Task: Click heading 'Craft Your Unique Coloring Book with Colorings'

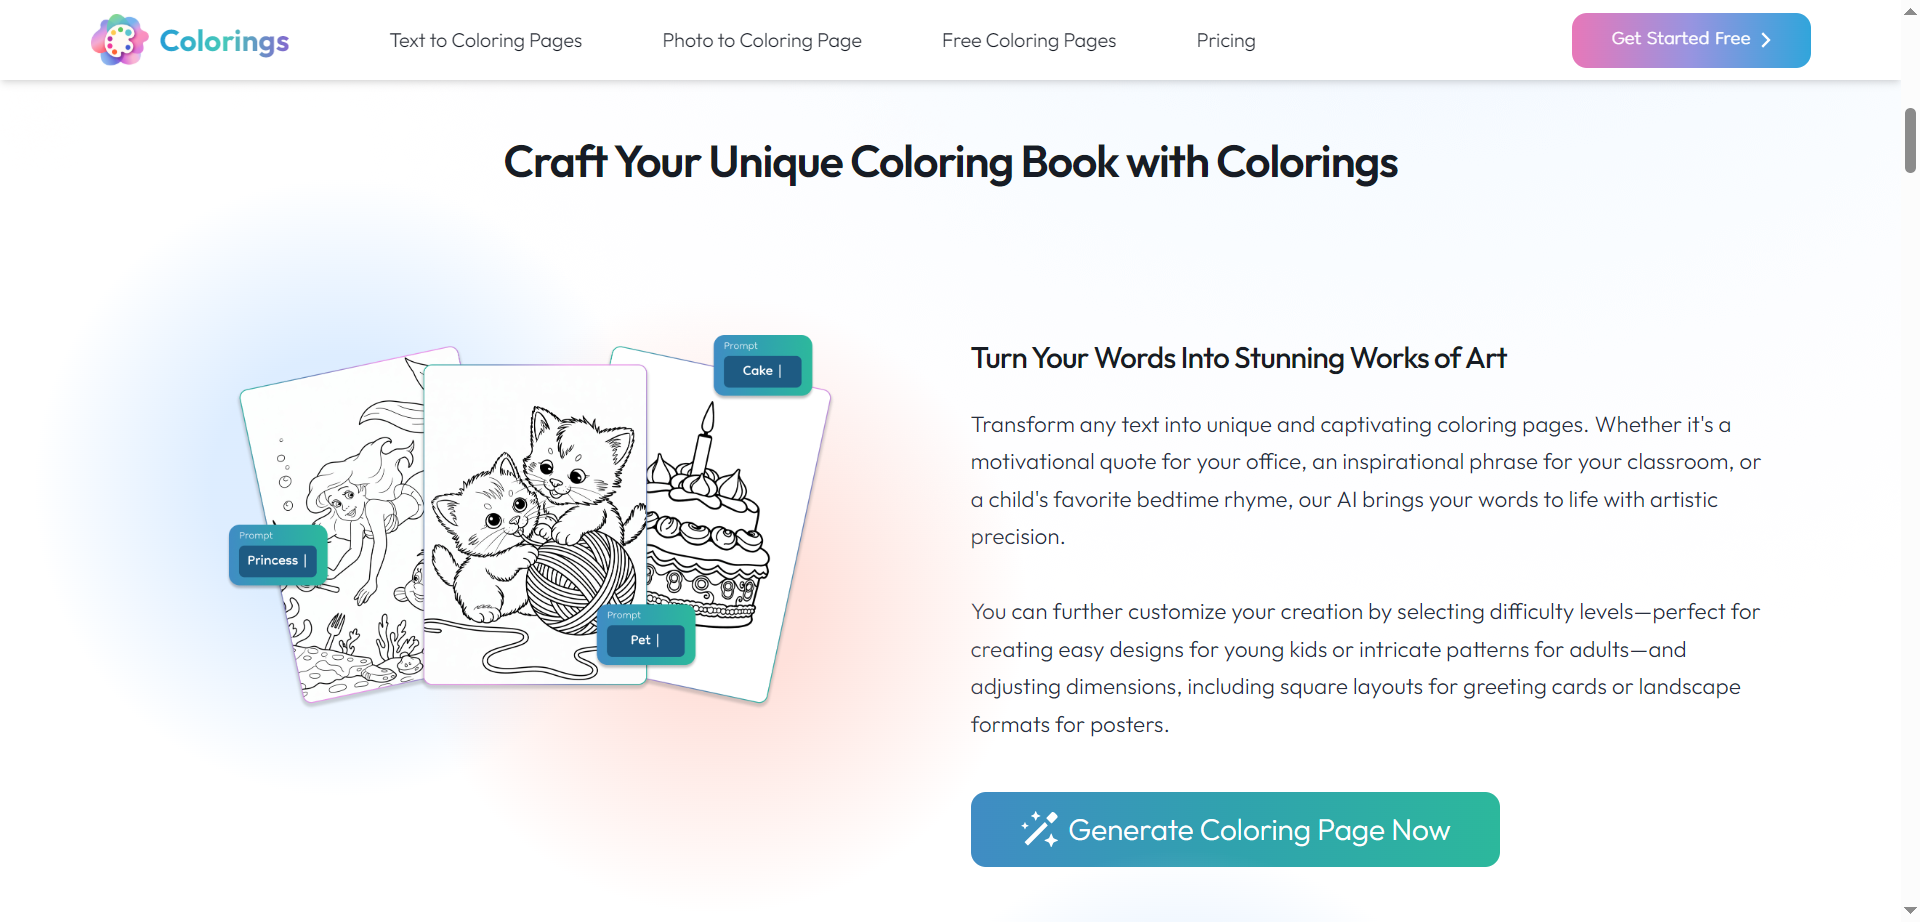Action: click(x=951, y=162)
